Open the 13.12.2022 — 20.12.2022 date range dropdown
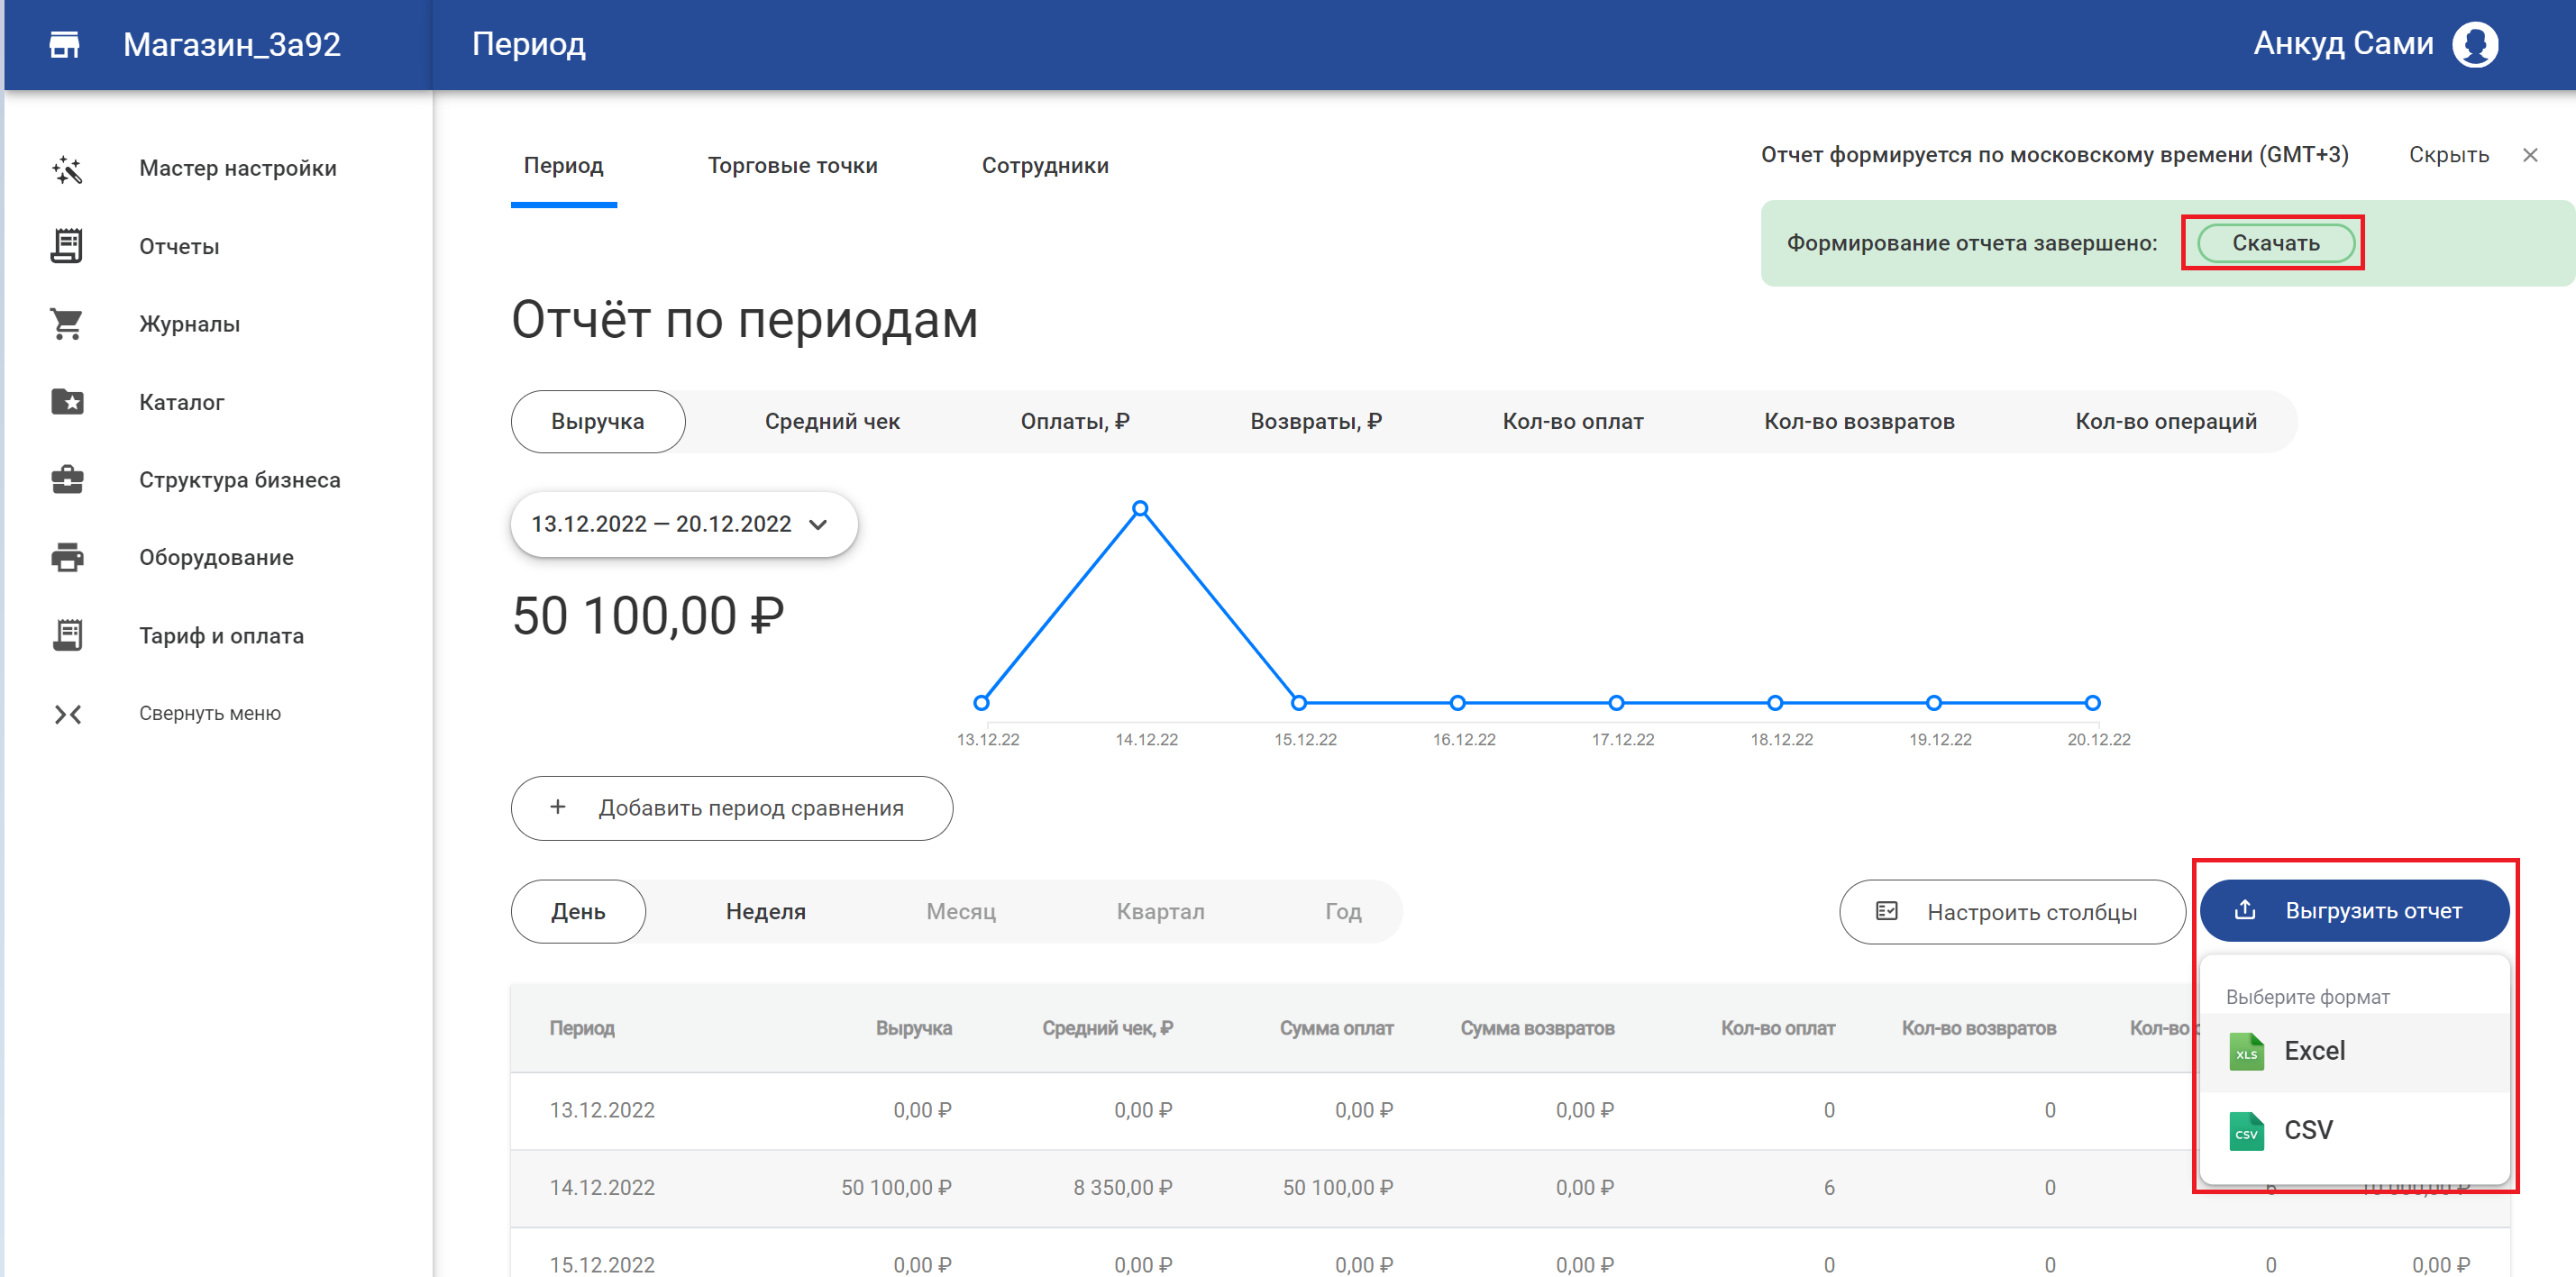 pyautogui.click(x=684, y=524)
